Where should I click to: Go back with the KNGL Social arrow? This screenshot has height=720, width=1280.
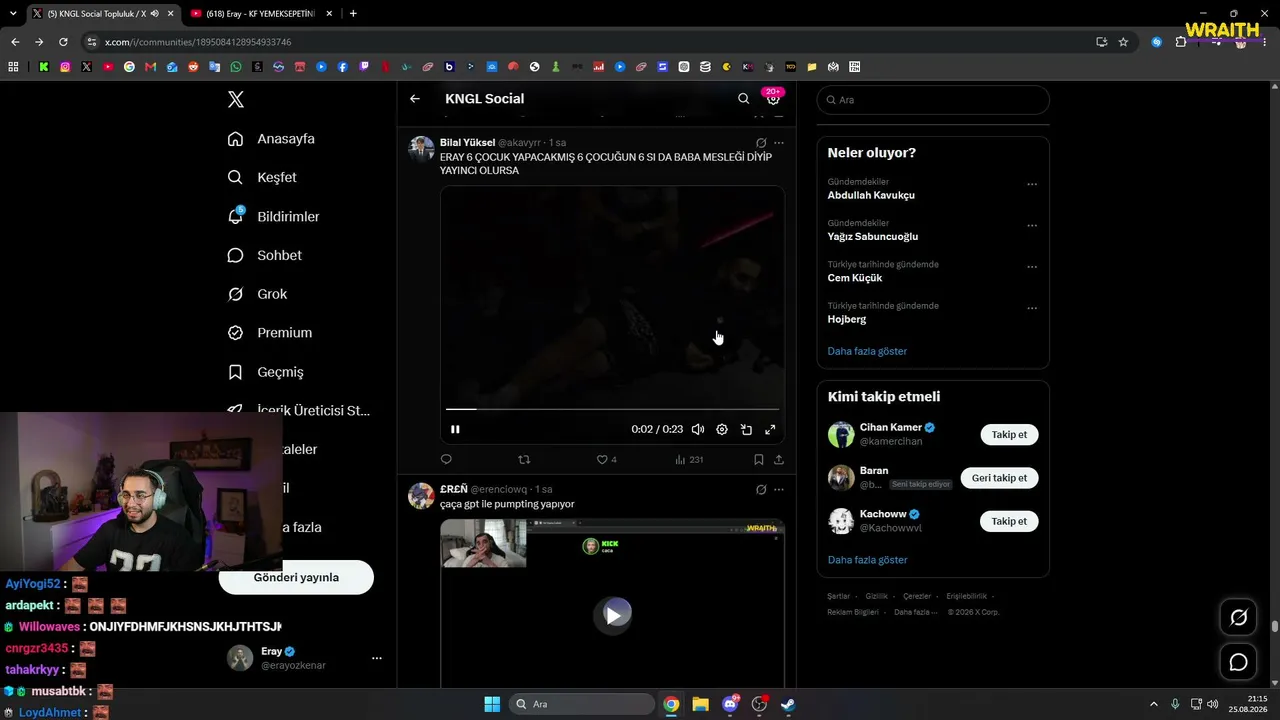pyautogui.click(x=415, y=99)
